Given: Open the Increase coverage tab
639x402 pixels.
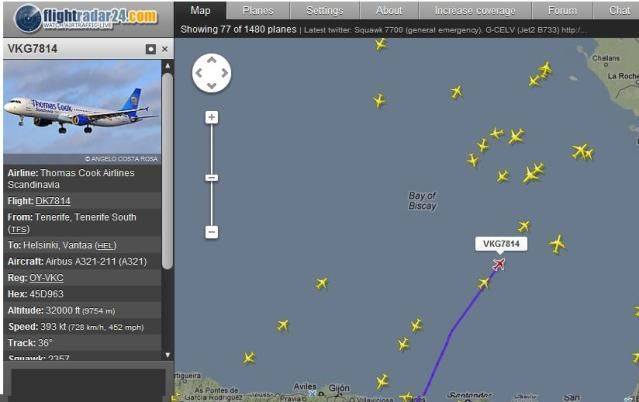Looking at the screenshot, I should pyautogui.click(x=475, y=10).
